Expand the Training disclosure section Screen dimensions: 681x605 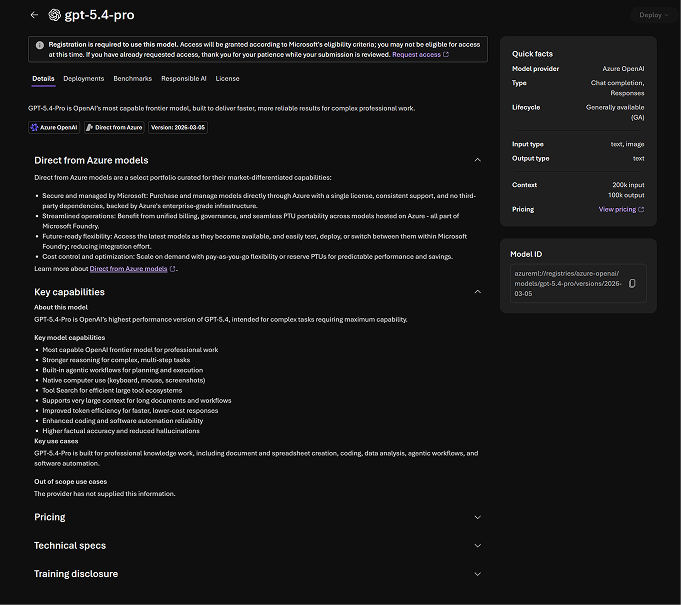(x=478, y=574)
